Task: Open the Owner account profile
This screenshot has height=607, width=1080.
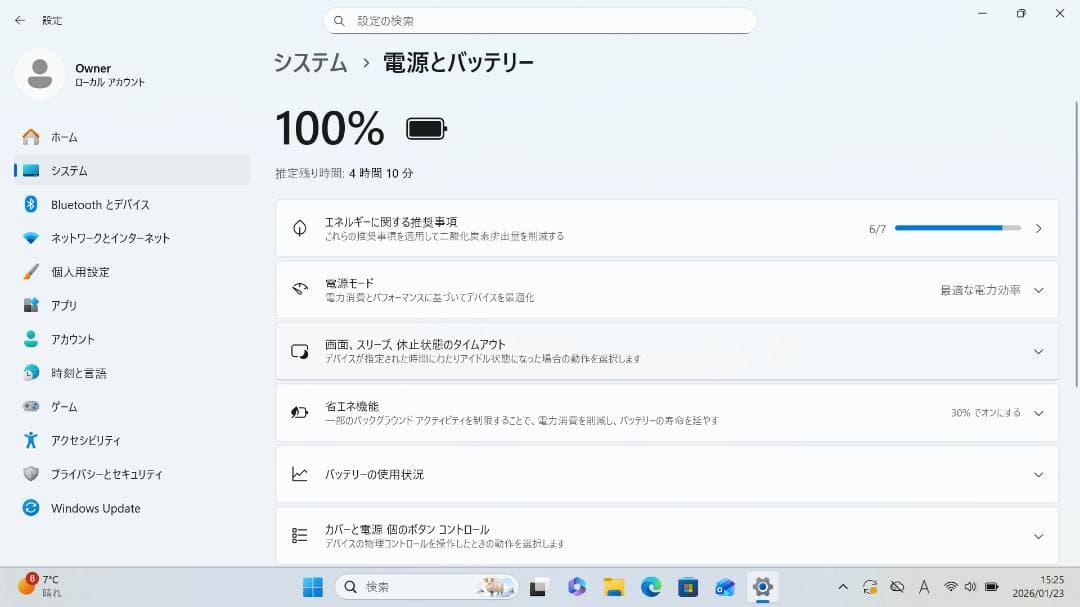Action: 75,75
